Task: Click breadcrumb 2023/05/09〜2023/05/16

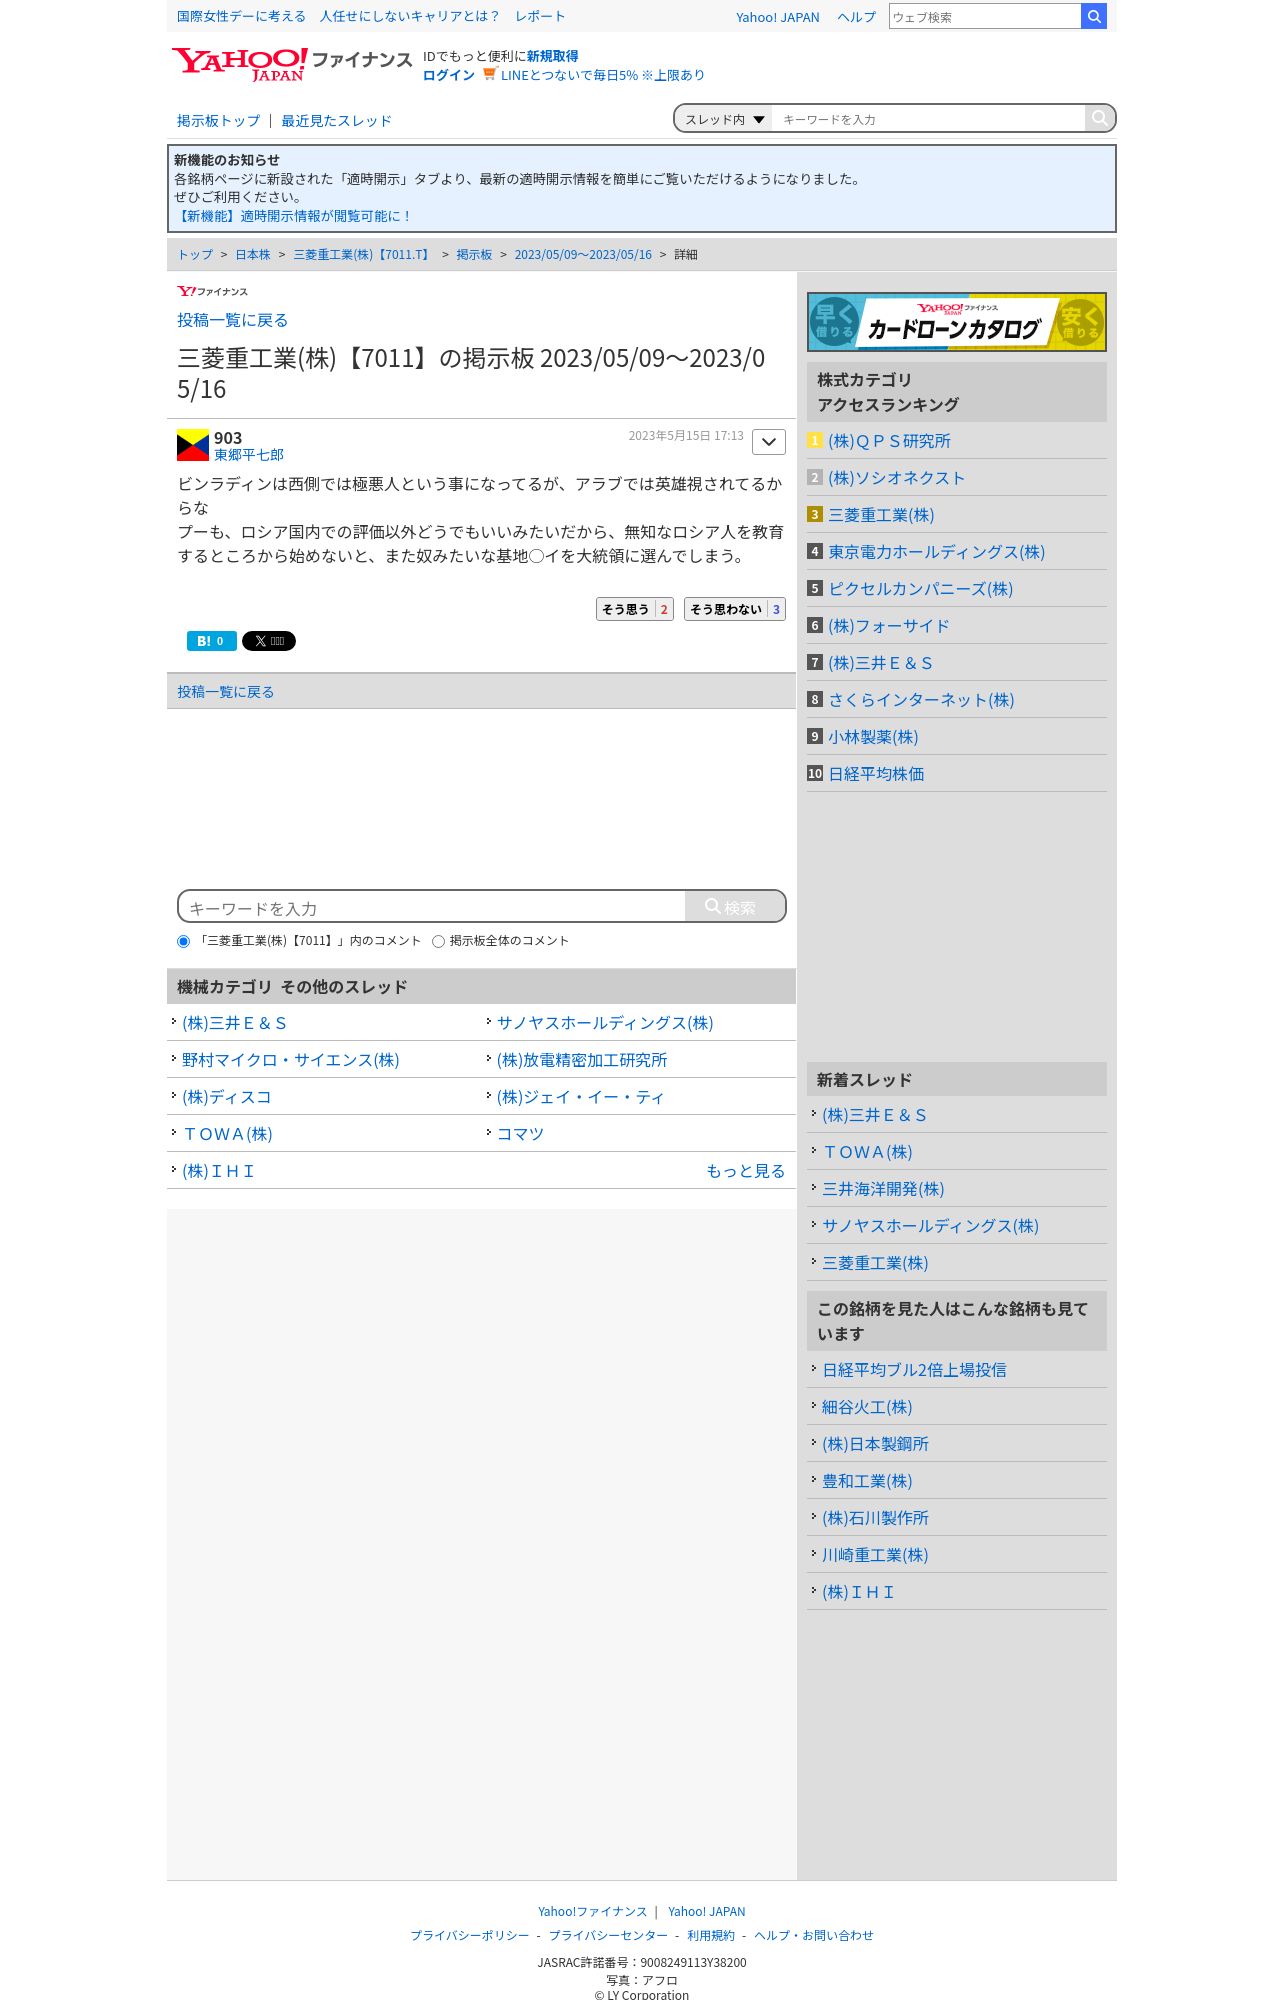Action: pos(583,255)
